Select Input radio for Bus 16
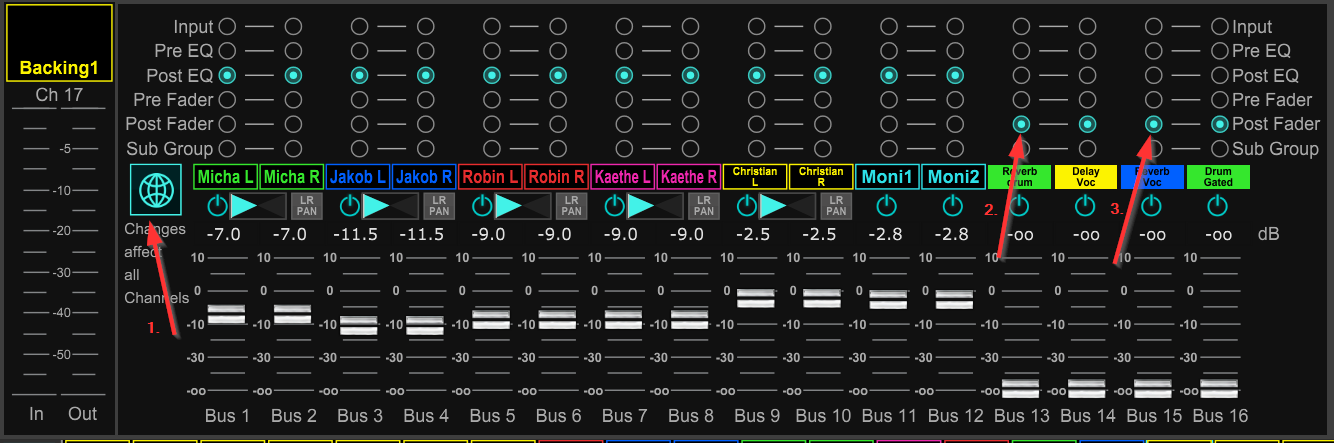The image size is (1334, 443). pos(1220,26)
